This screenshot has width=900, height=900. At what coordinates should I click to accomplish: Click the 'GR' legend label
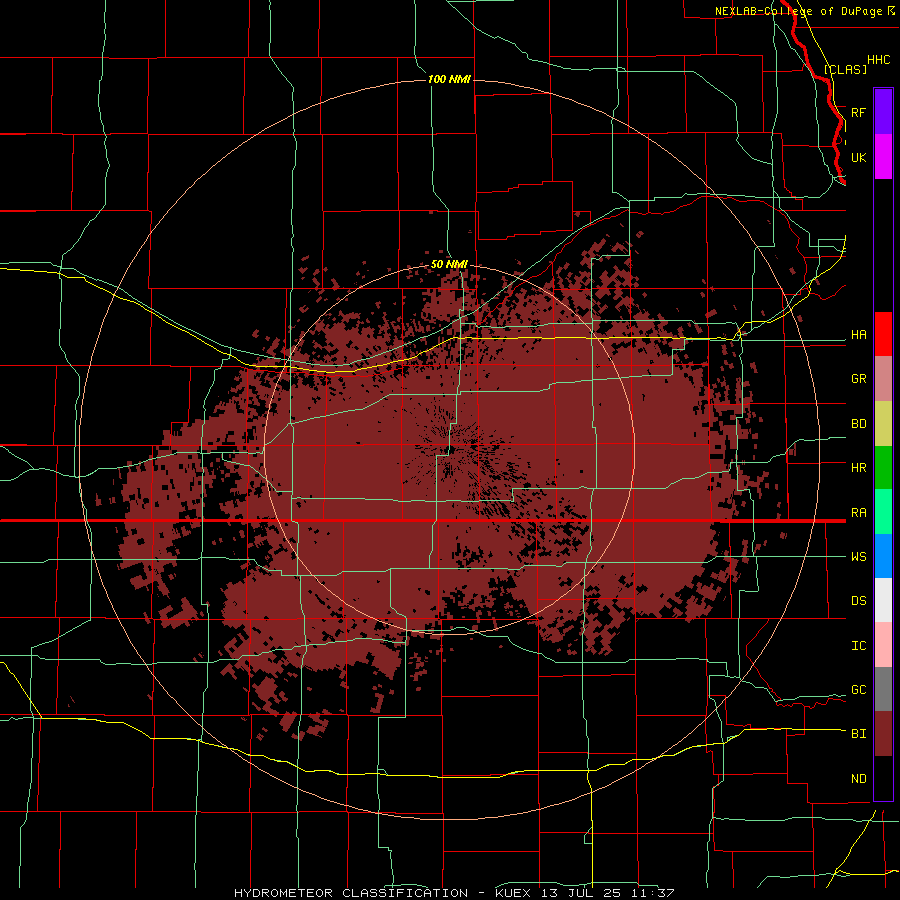click(x=858, y=379)
